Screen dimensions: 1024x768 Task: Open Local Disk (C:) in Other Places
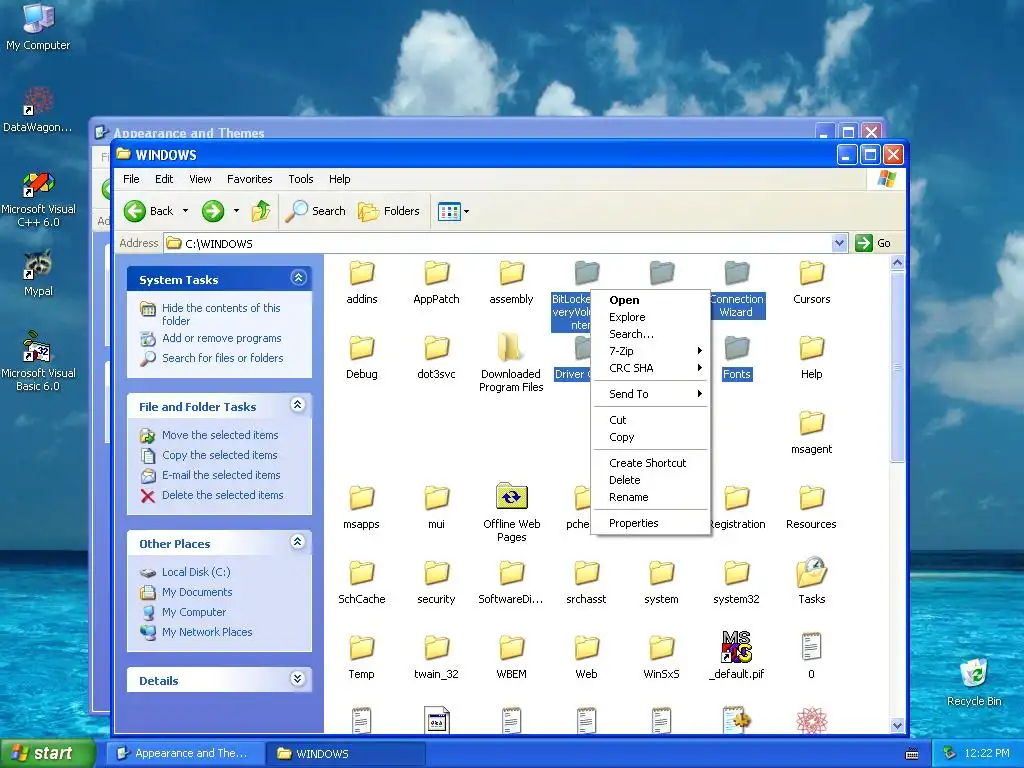(x=196, y=572)
